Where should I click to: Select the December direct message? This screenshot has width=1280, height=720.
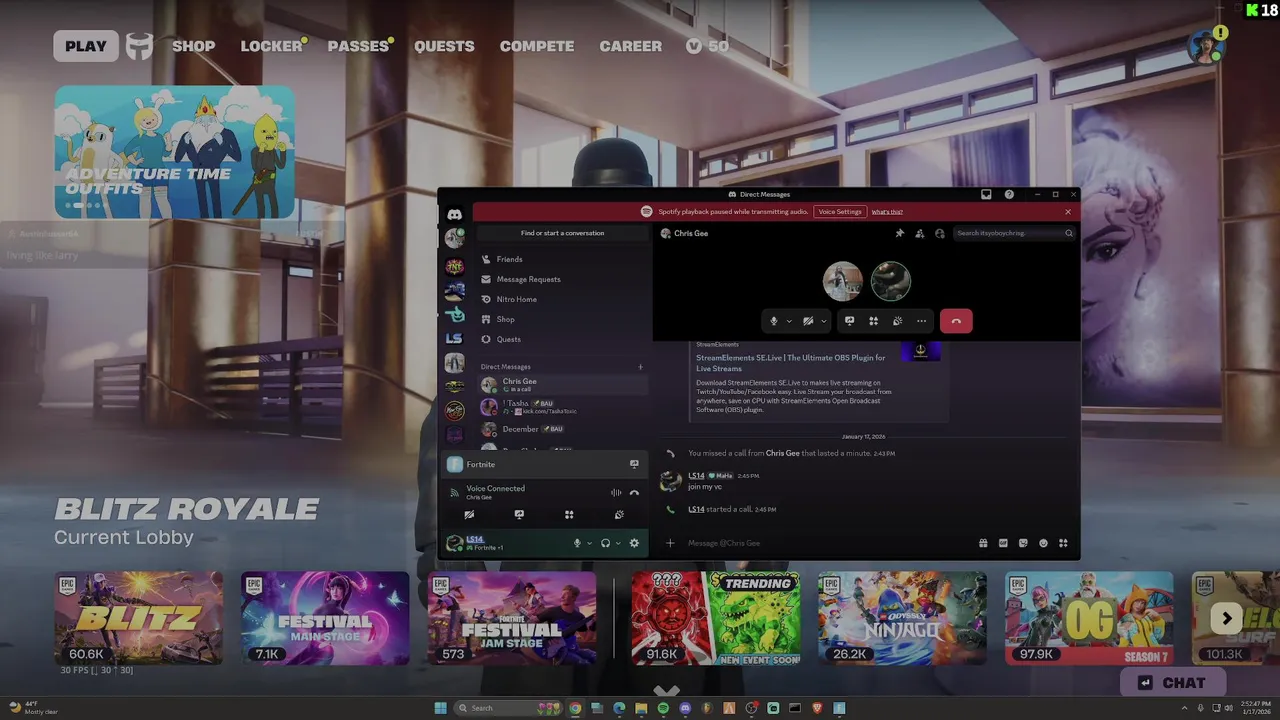[562, 429]
